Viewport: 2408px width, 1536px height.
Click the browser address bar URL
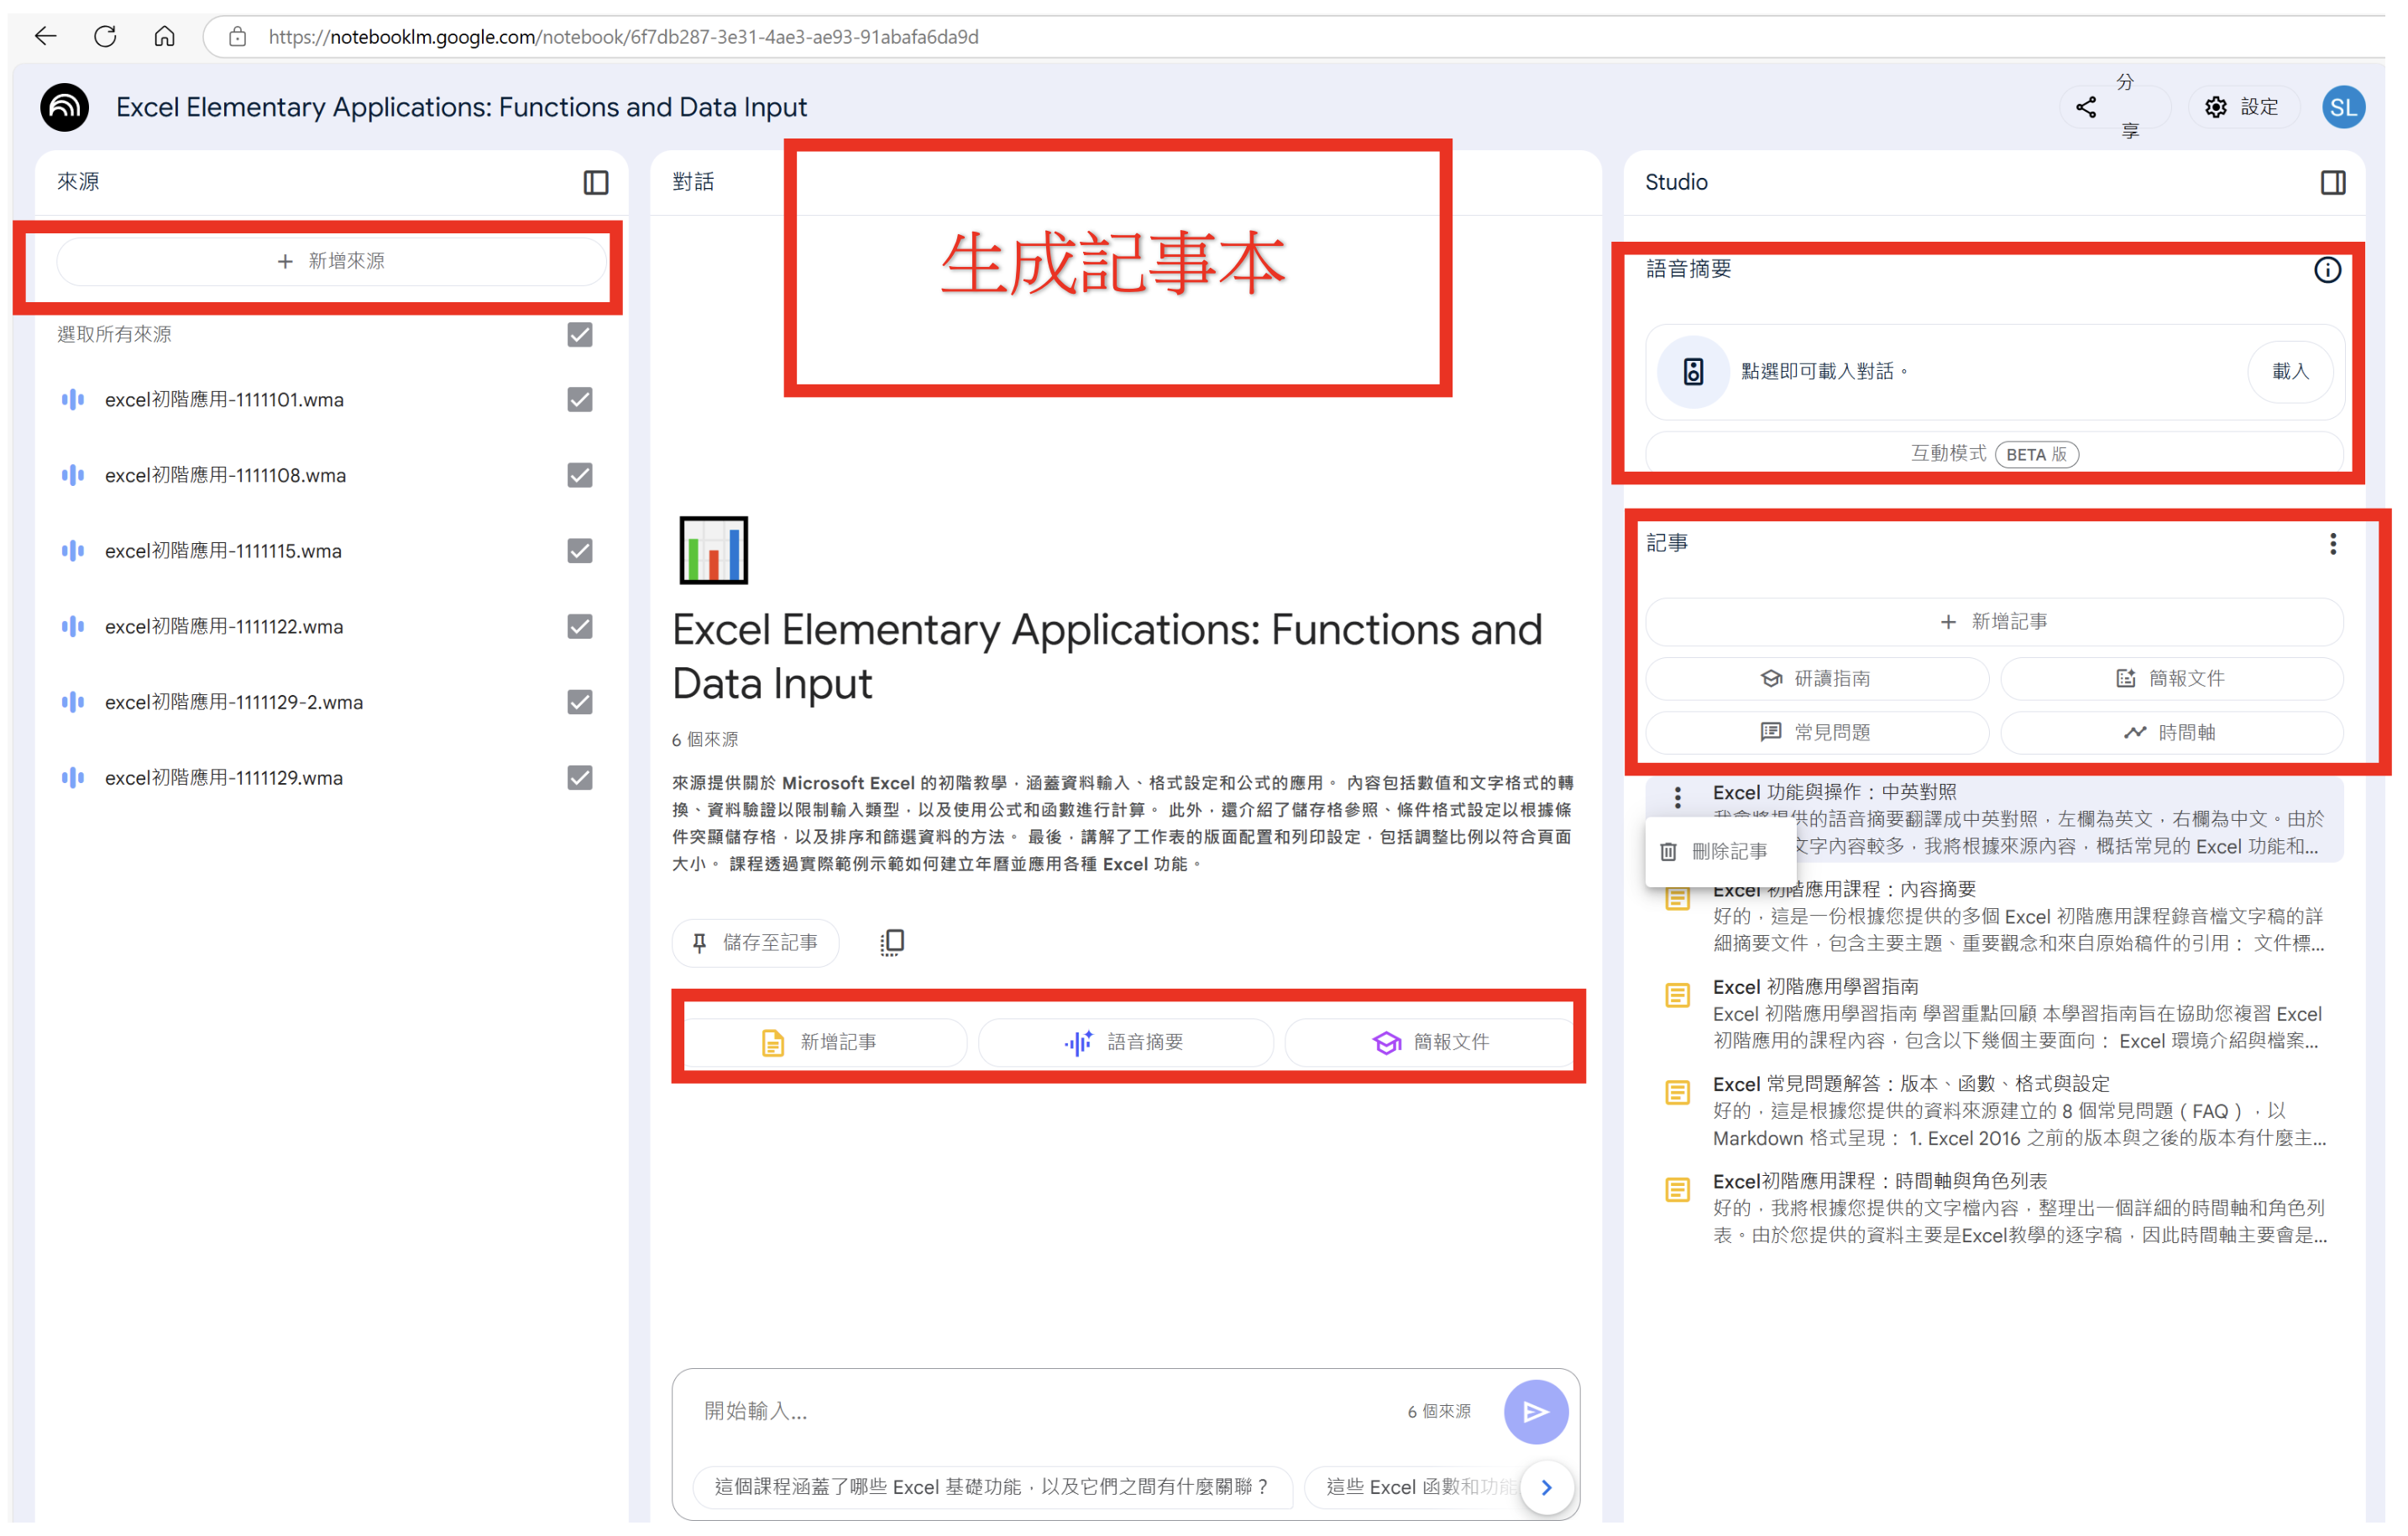(624, 37)
